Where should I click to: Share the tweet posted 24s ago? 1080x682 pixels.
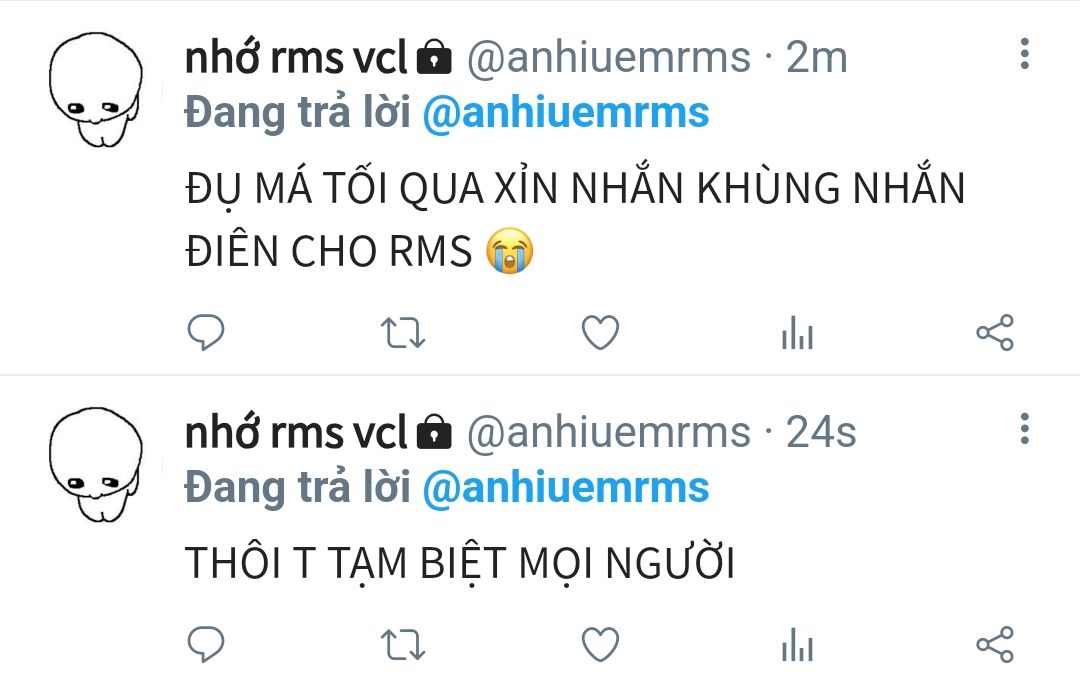tap(995, 645)
